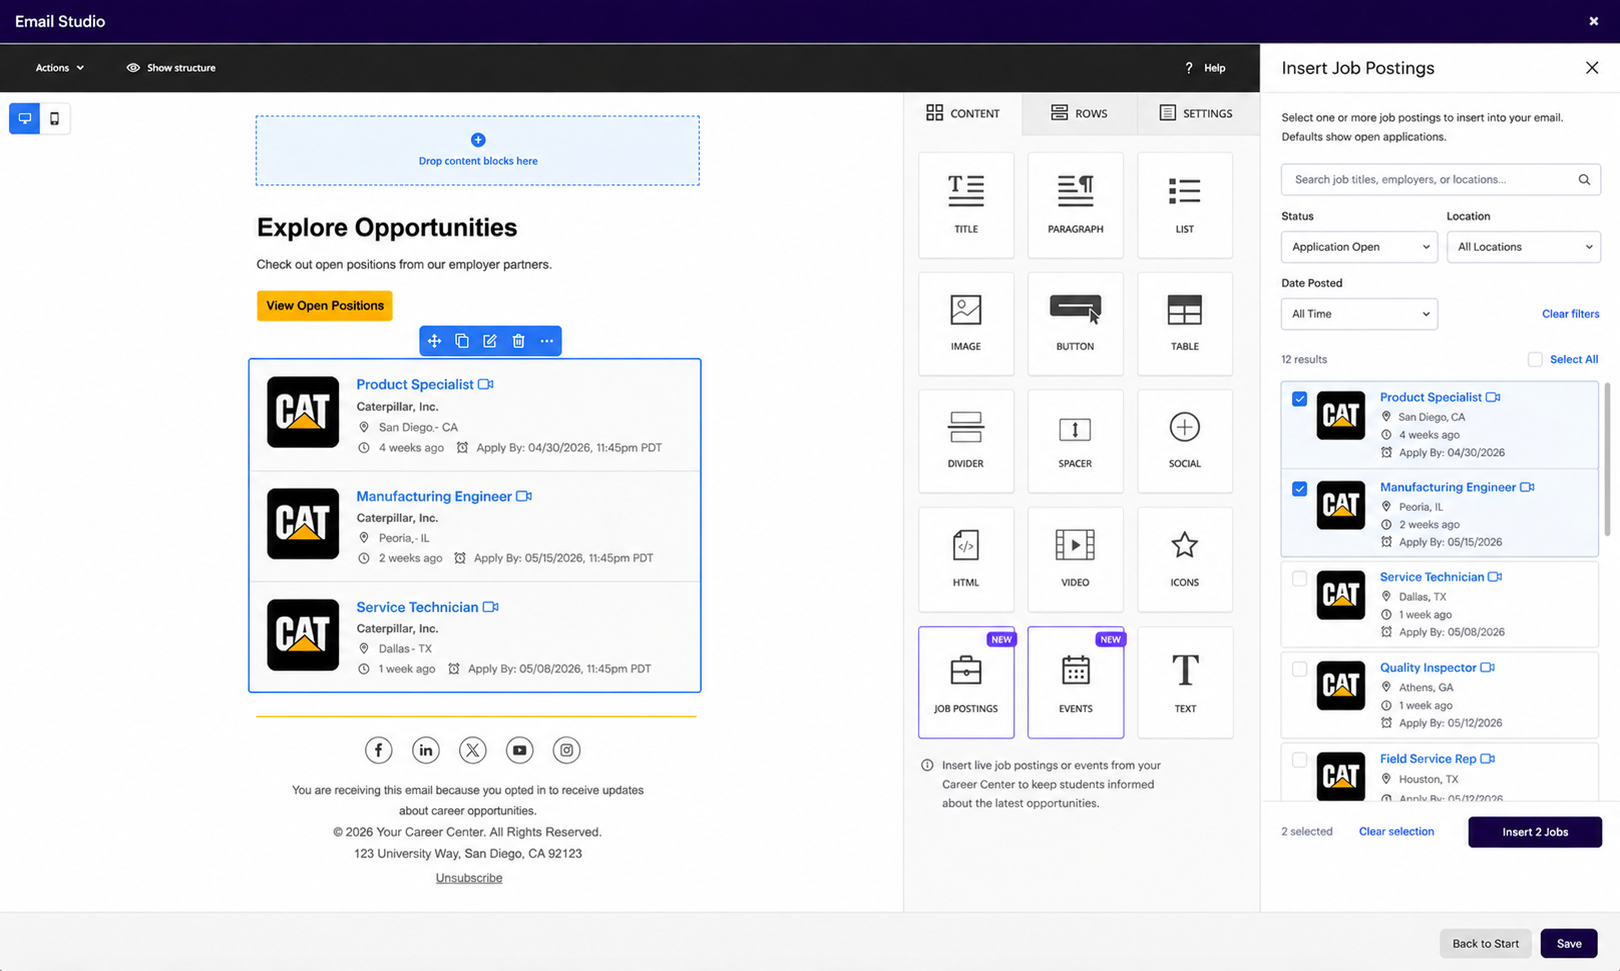Switch to mobile preview mode

pos(55,118)
